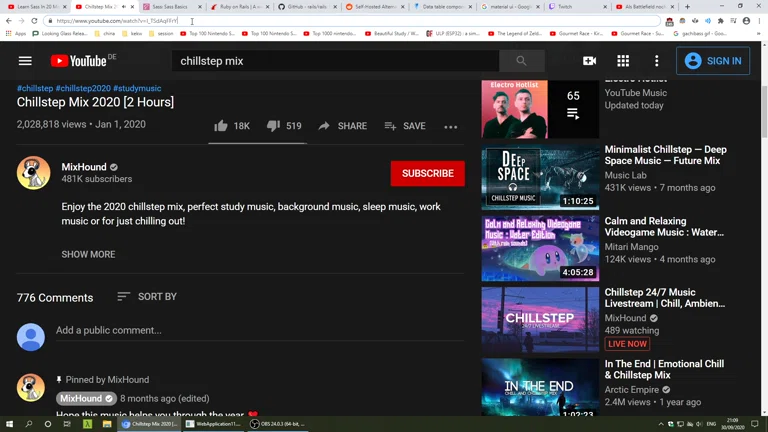Screen dimensions: 768x432
Task: Open Task View in the taskbar
Action: (x=67, y=424)
